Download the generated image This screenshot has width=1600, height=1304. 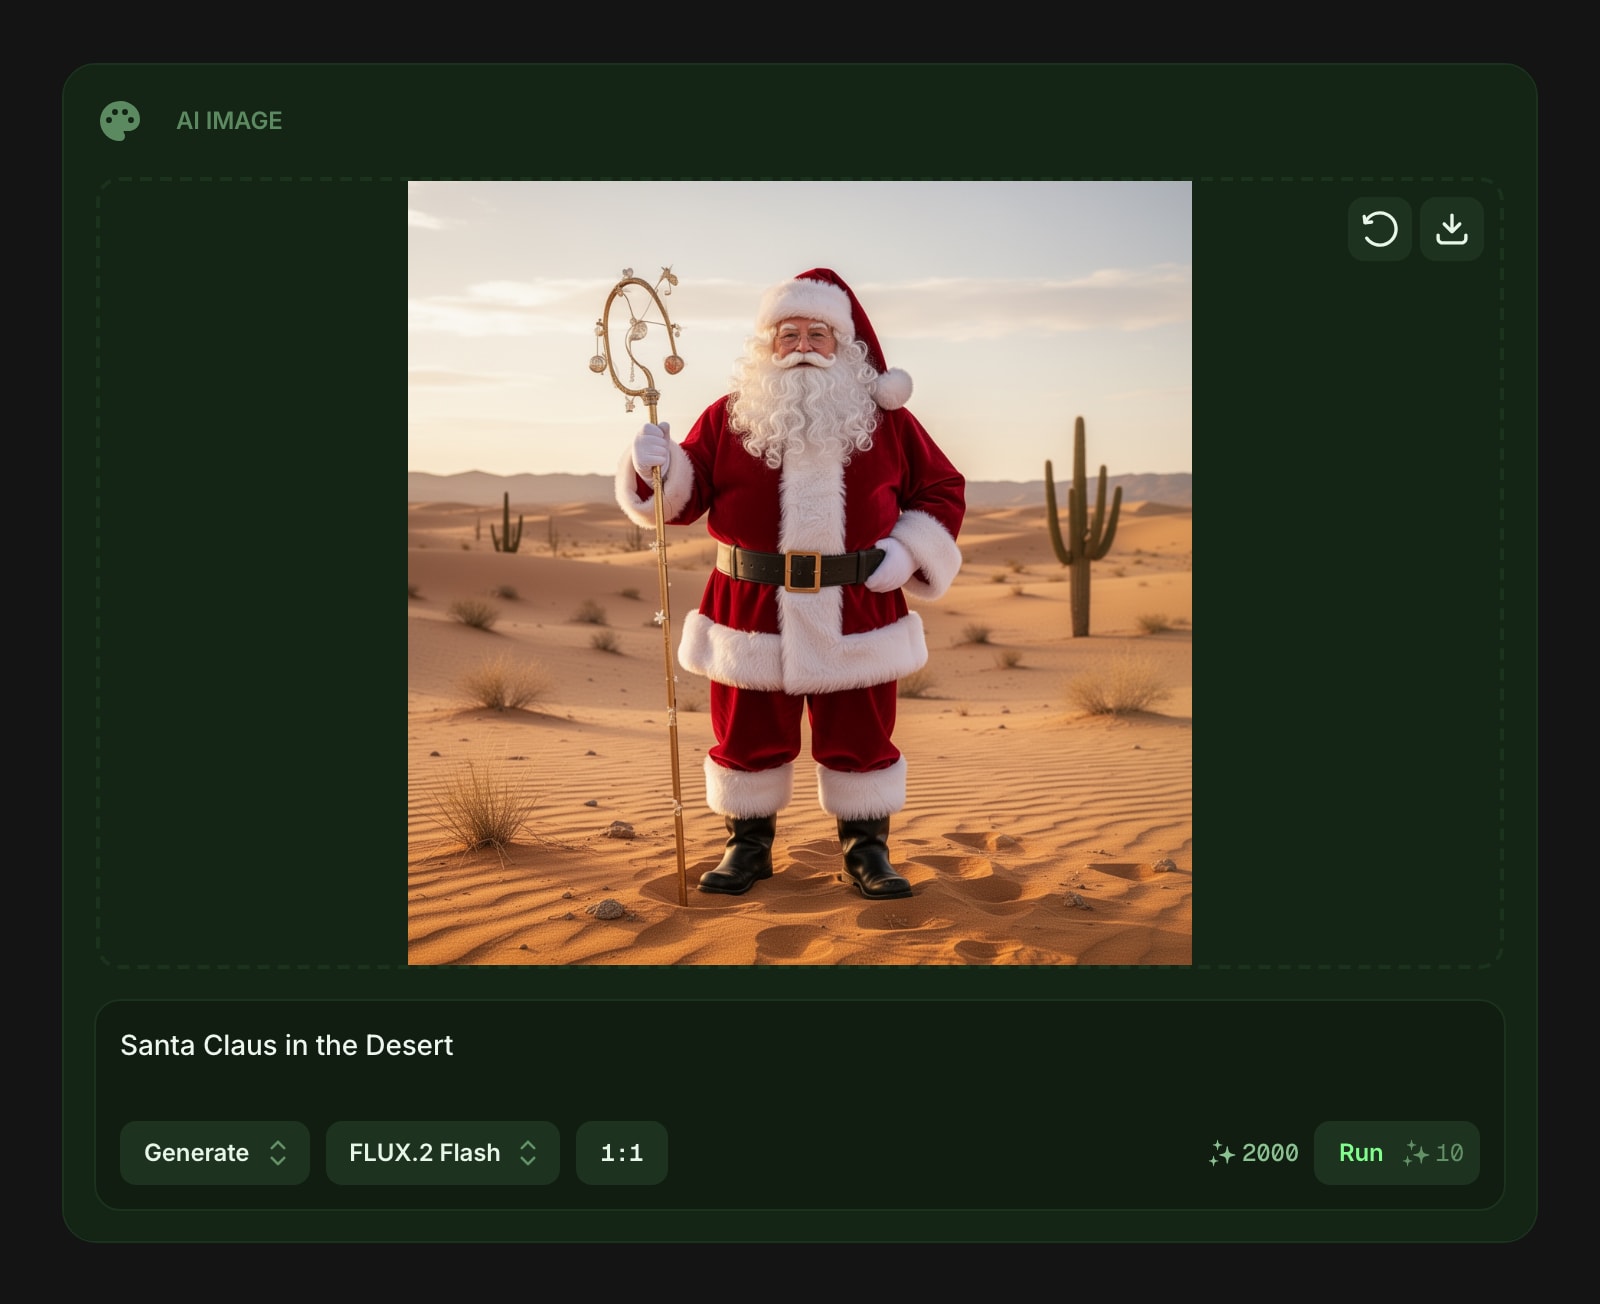(x=1451, y=229)
